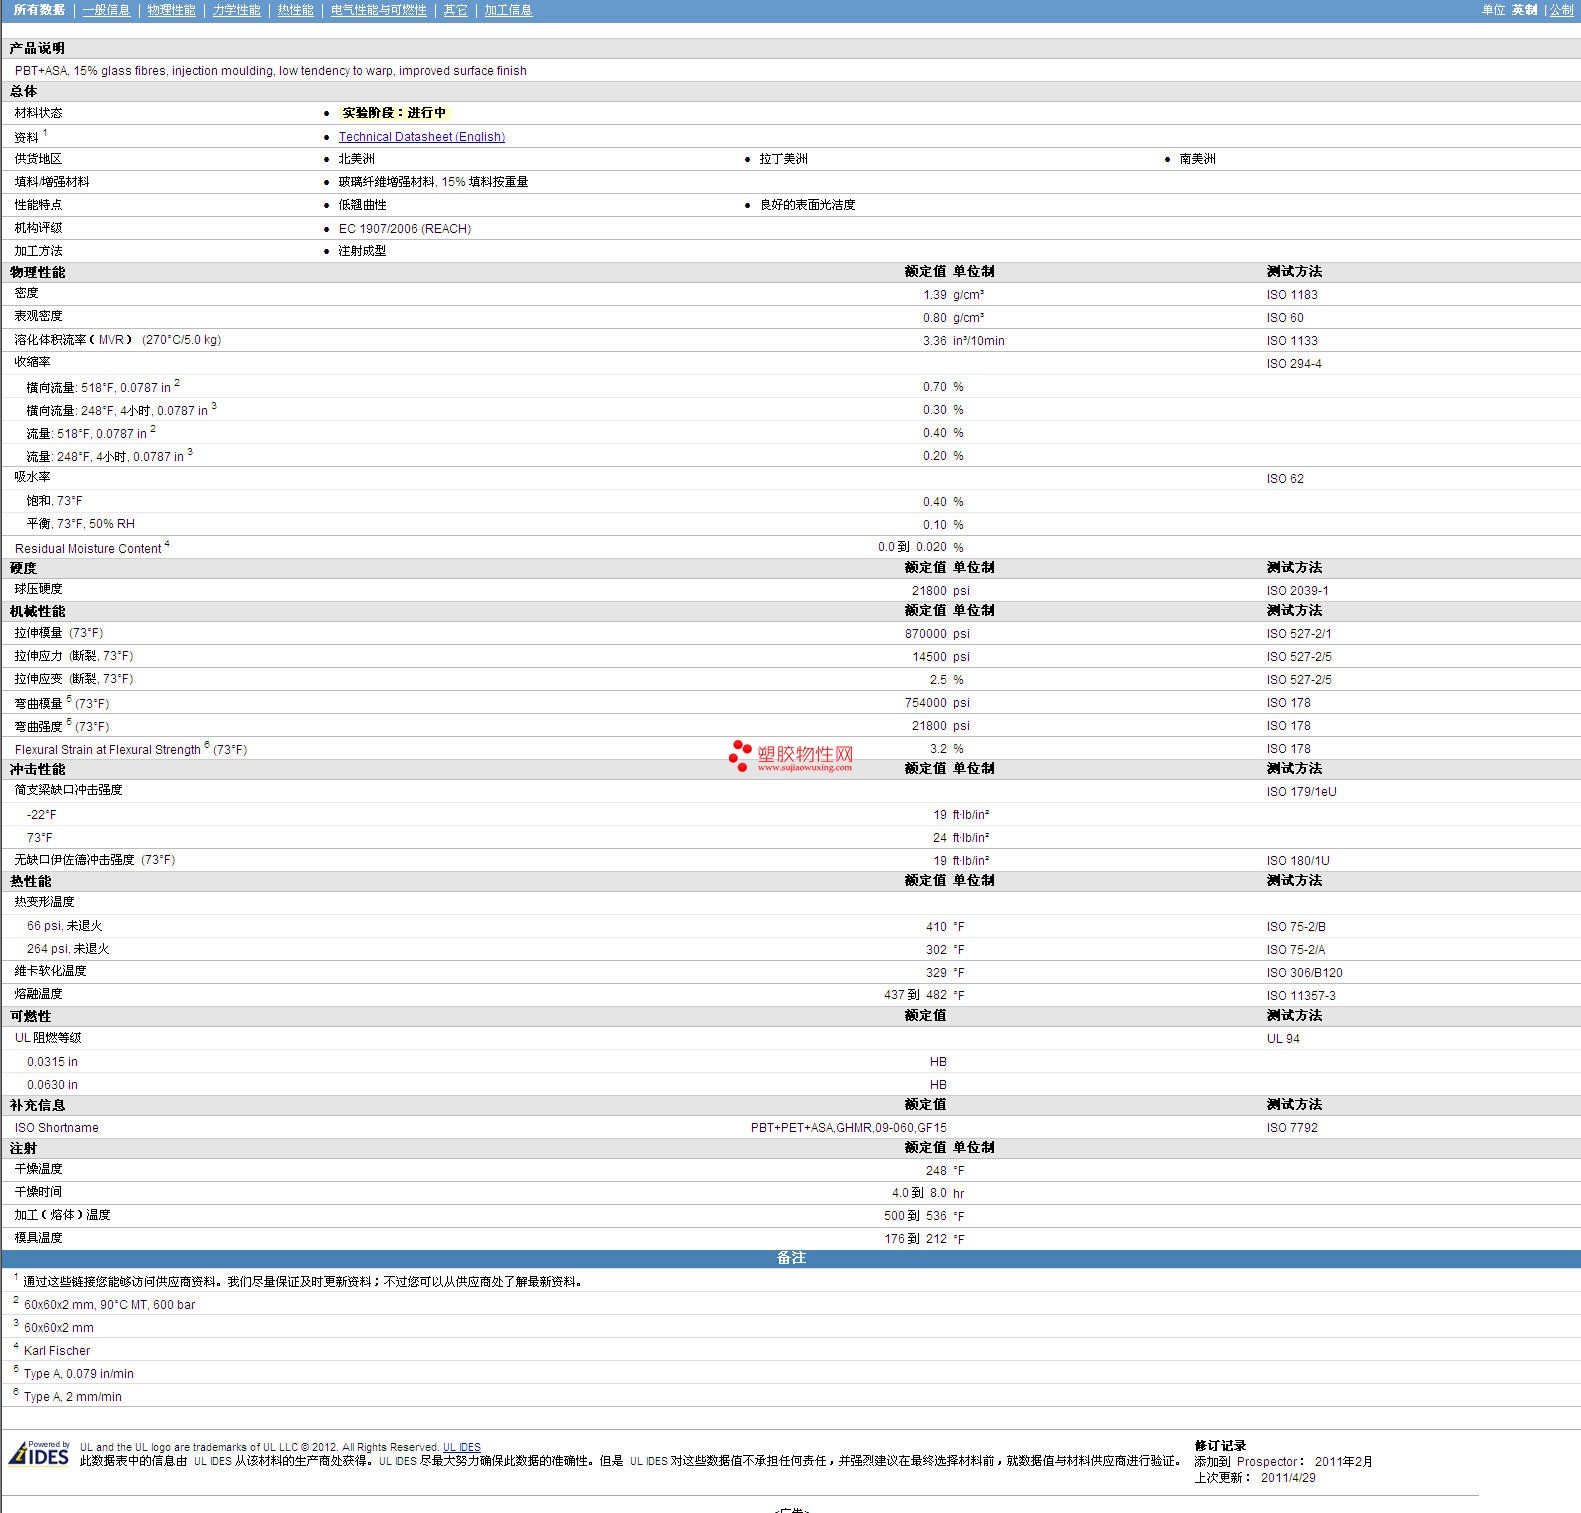The height and width of the screenshot is (1513, 1581).
Task: Open the UL IDES link in the copyright line
Action: point(461,1447)
